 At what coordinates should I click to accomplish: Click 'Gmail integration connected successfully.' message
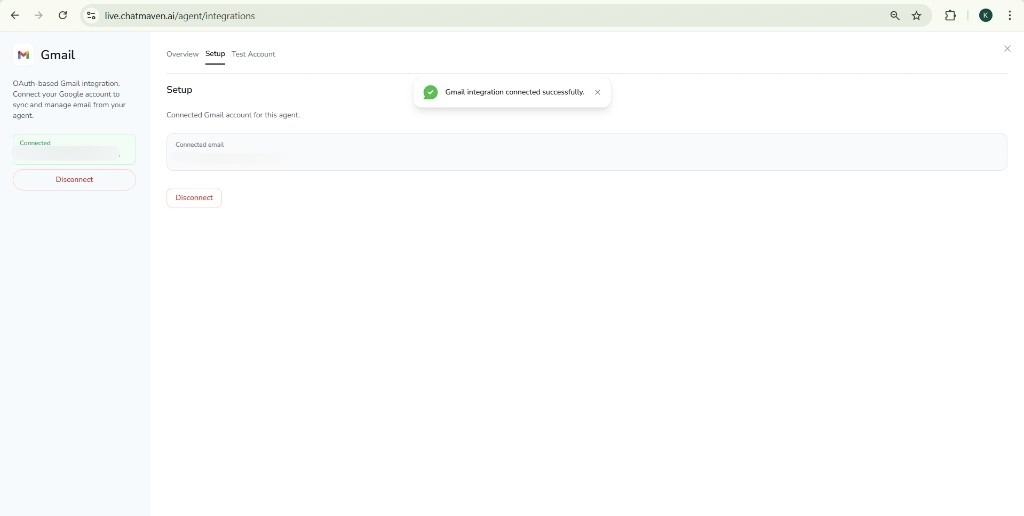pyautogui.click(x=515, y=92)
